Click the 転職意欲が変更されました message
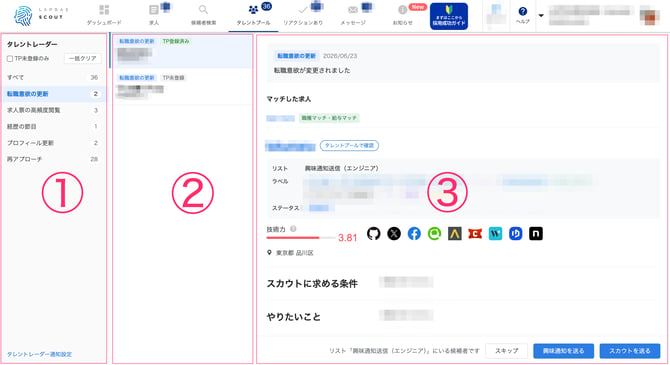This screenshot has width=670, height=365. click(x=312, y=71)
